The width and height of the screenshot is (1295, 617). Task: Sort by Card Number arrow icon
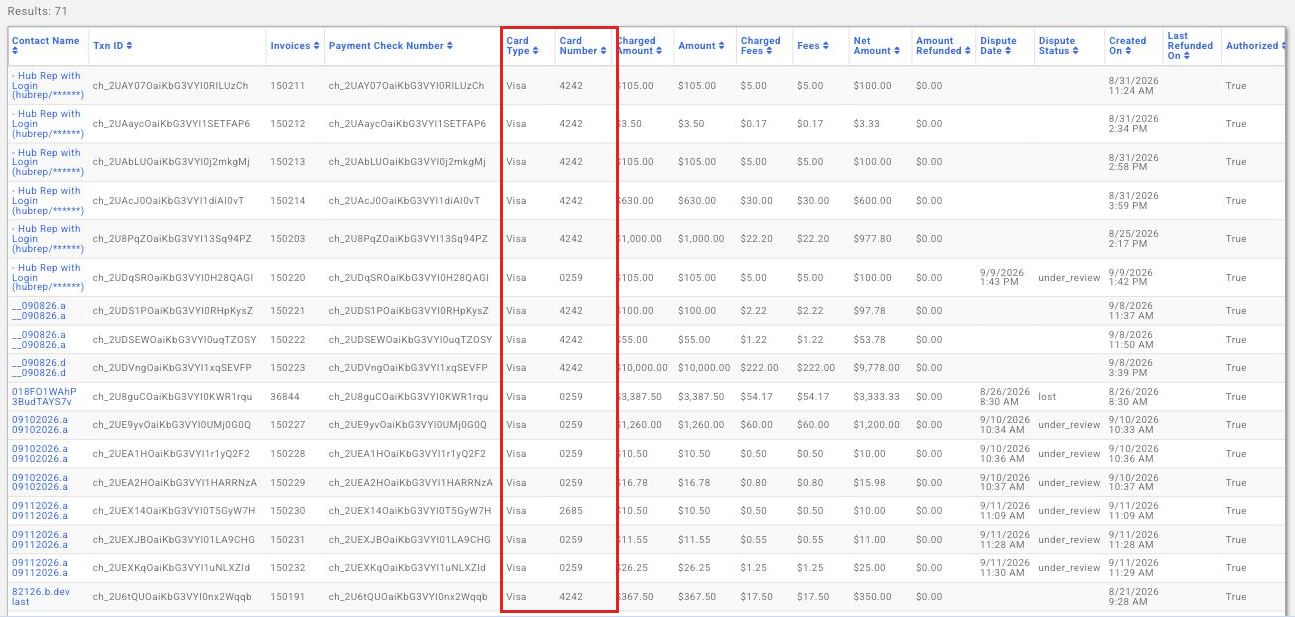coord(604,51)
